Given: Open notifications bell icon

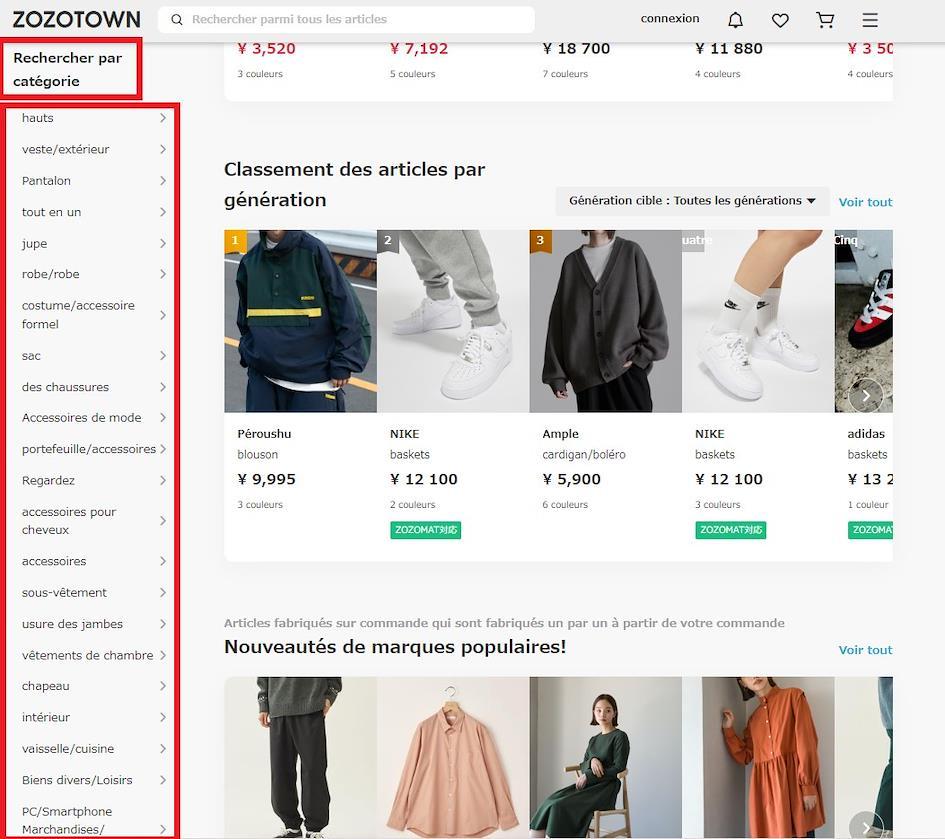Looking at the screenshot, I should pyautogui.click(x=735, y=20).
